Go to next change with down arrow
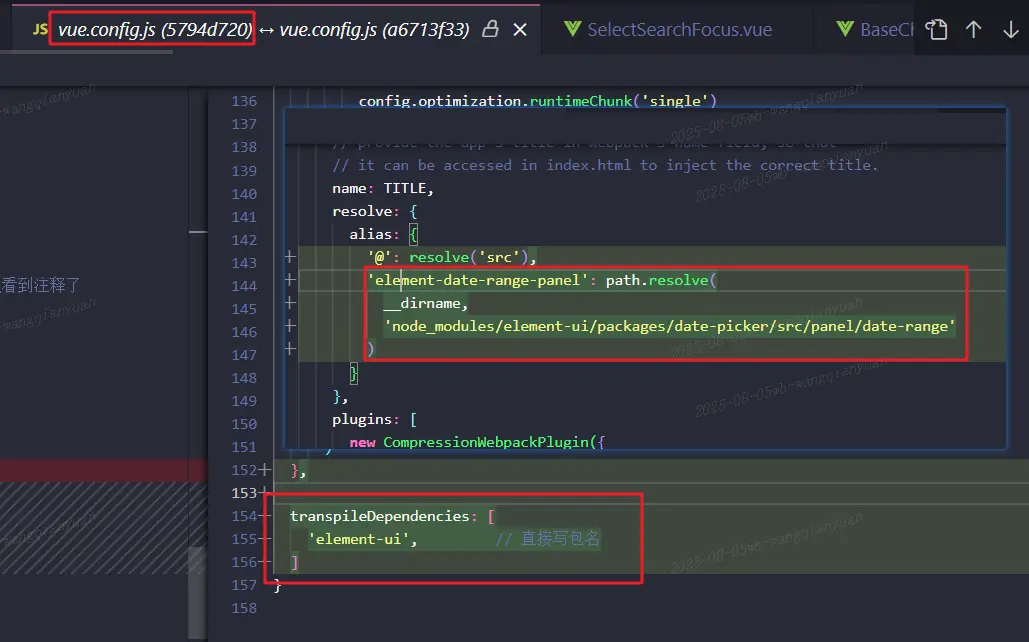 (x=1011, y=30)
